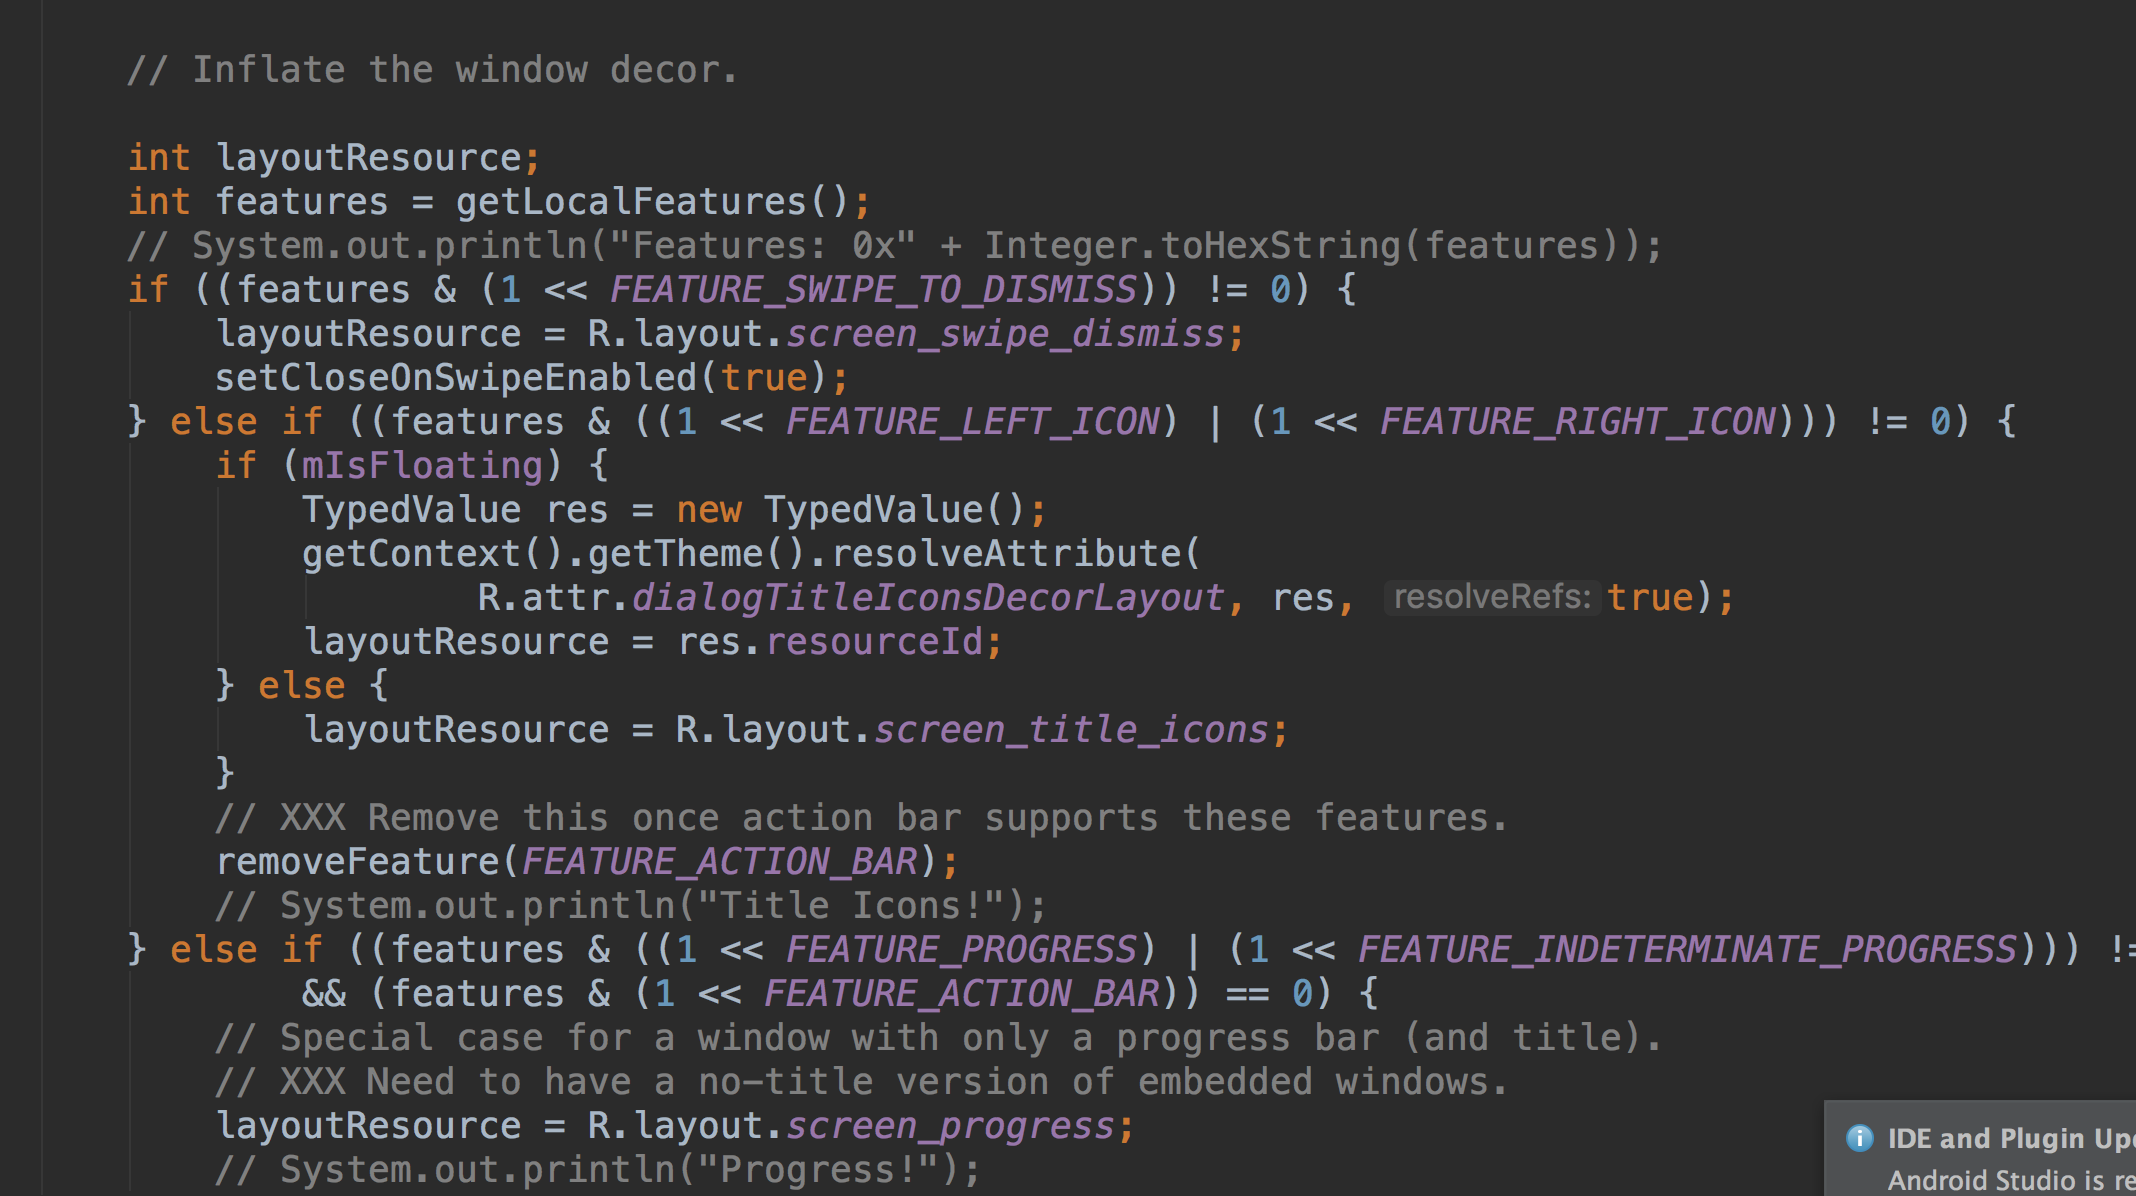Click the screen_swipe_dismiss layout reference
Viewport: 2136px width, 1196px height.
(1005, 334)
